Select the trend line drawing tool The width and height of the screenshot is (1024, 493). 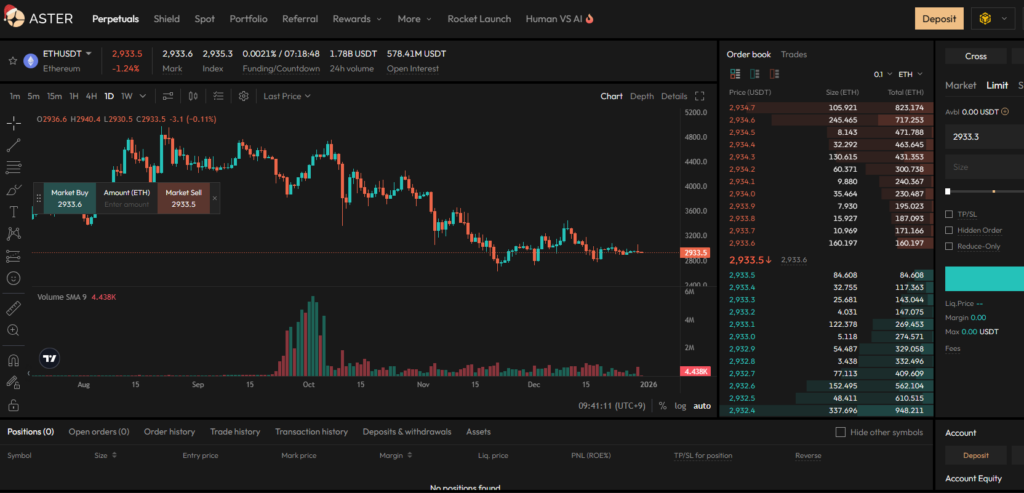pos(13,145)
